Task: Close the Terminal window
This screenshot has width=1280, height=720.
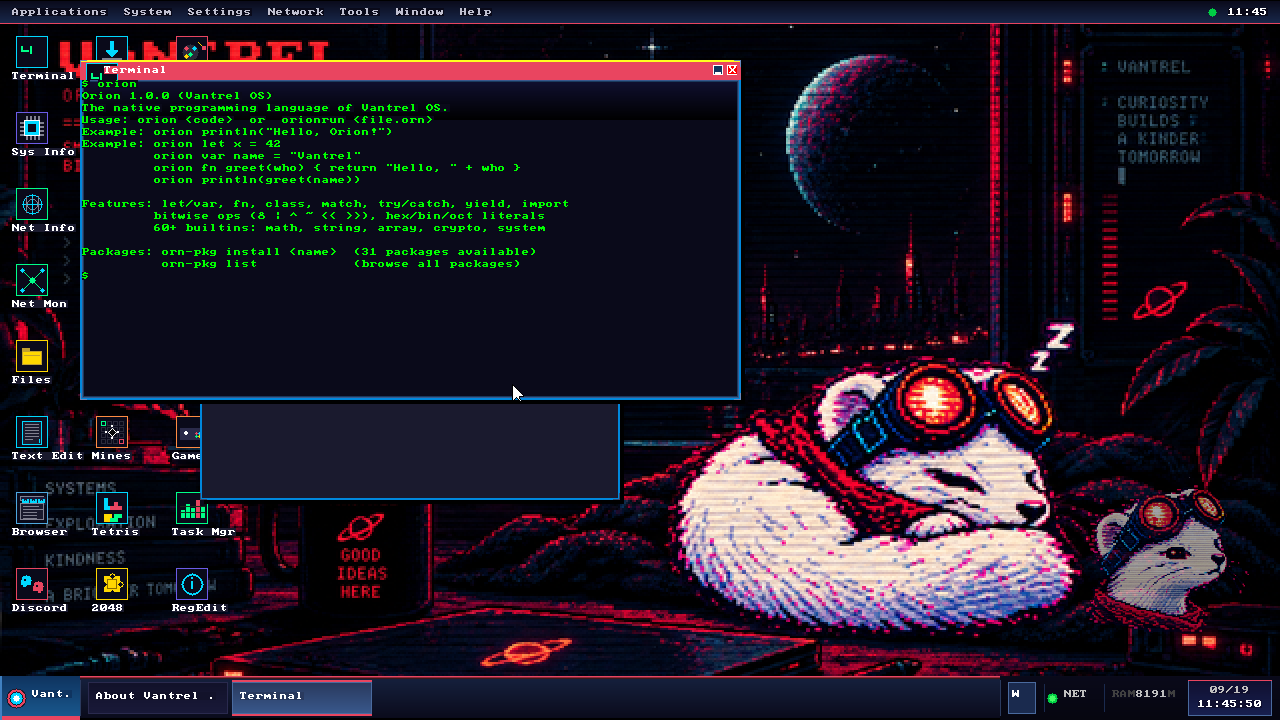Action: coord(732,70)
